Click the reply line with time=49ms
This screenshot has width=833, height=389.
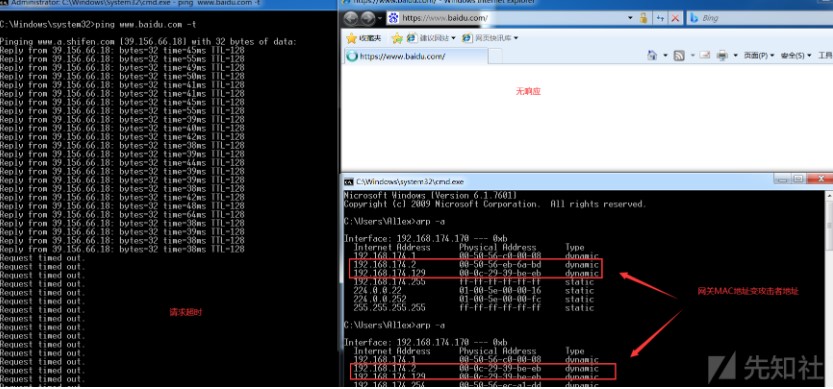122,67
